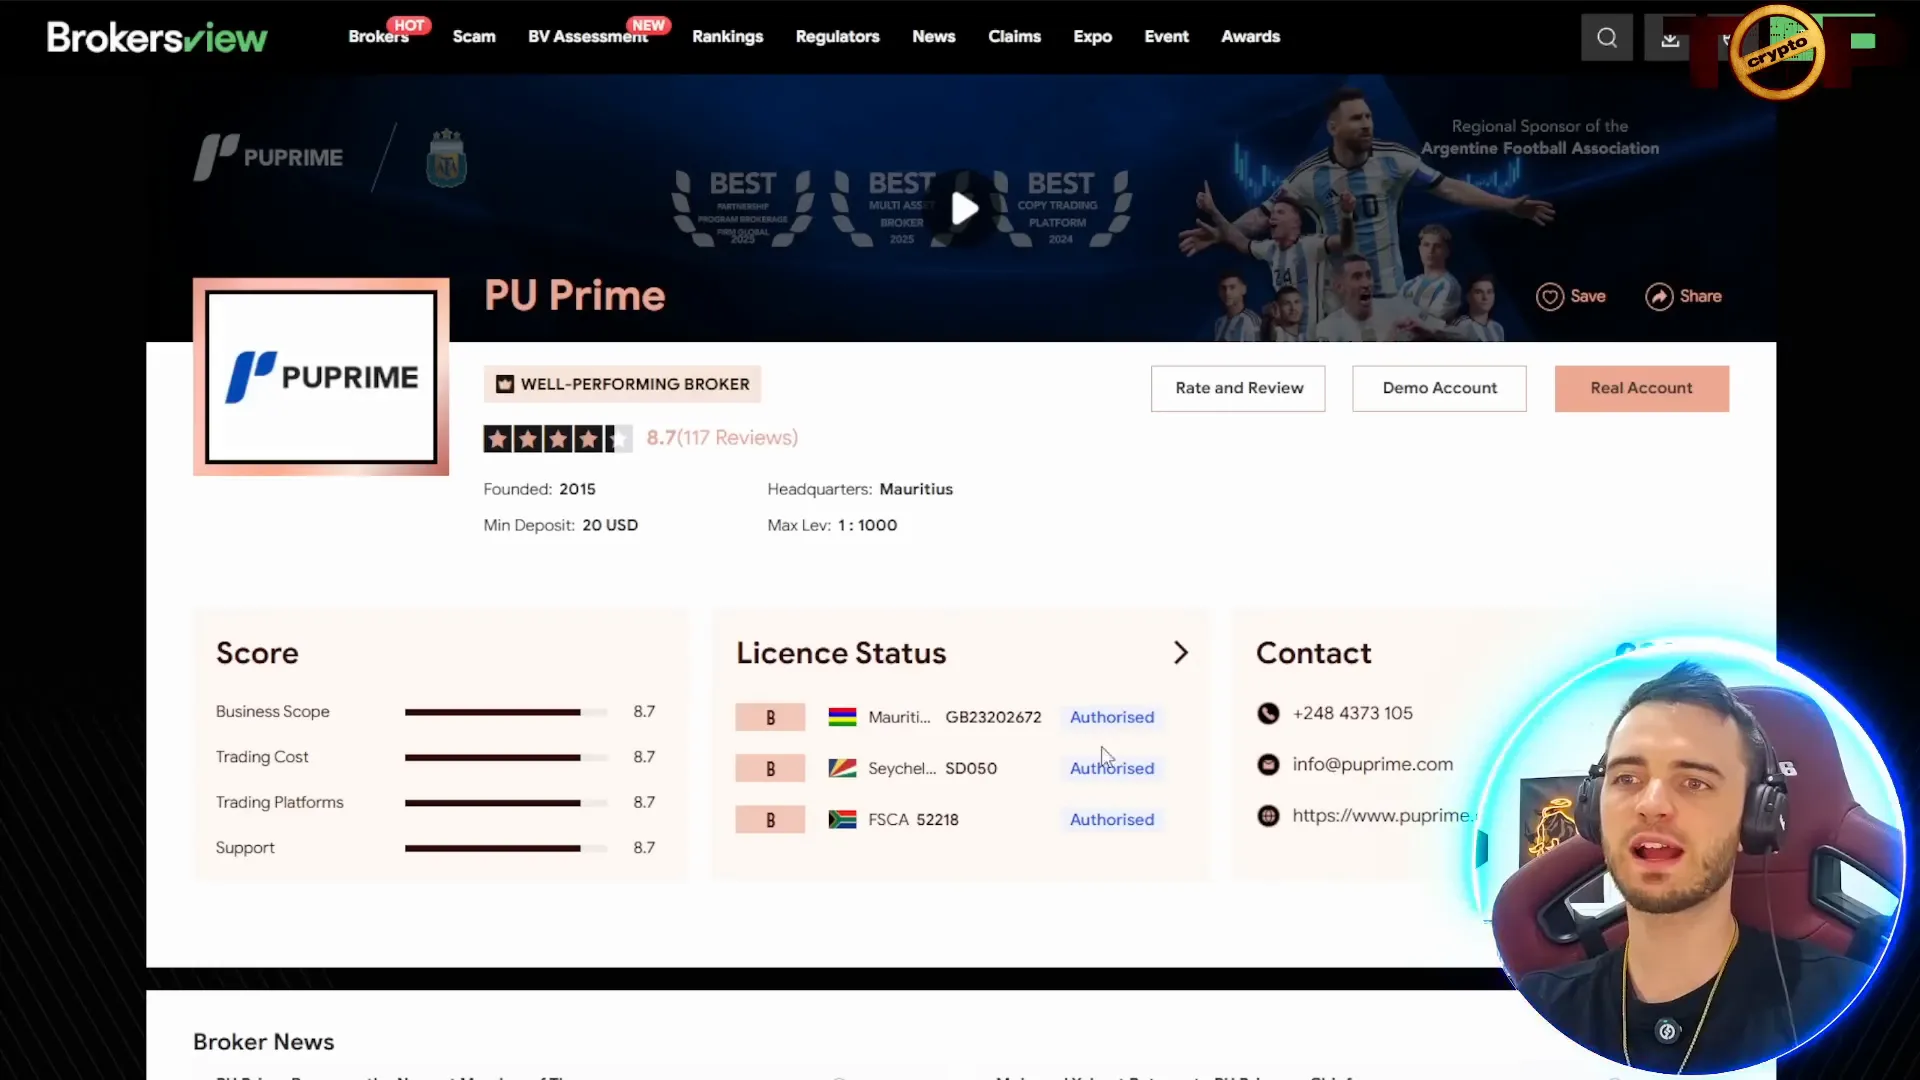
Task: Click the 117 Reviews link
Action: 739,438
